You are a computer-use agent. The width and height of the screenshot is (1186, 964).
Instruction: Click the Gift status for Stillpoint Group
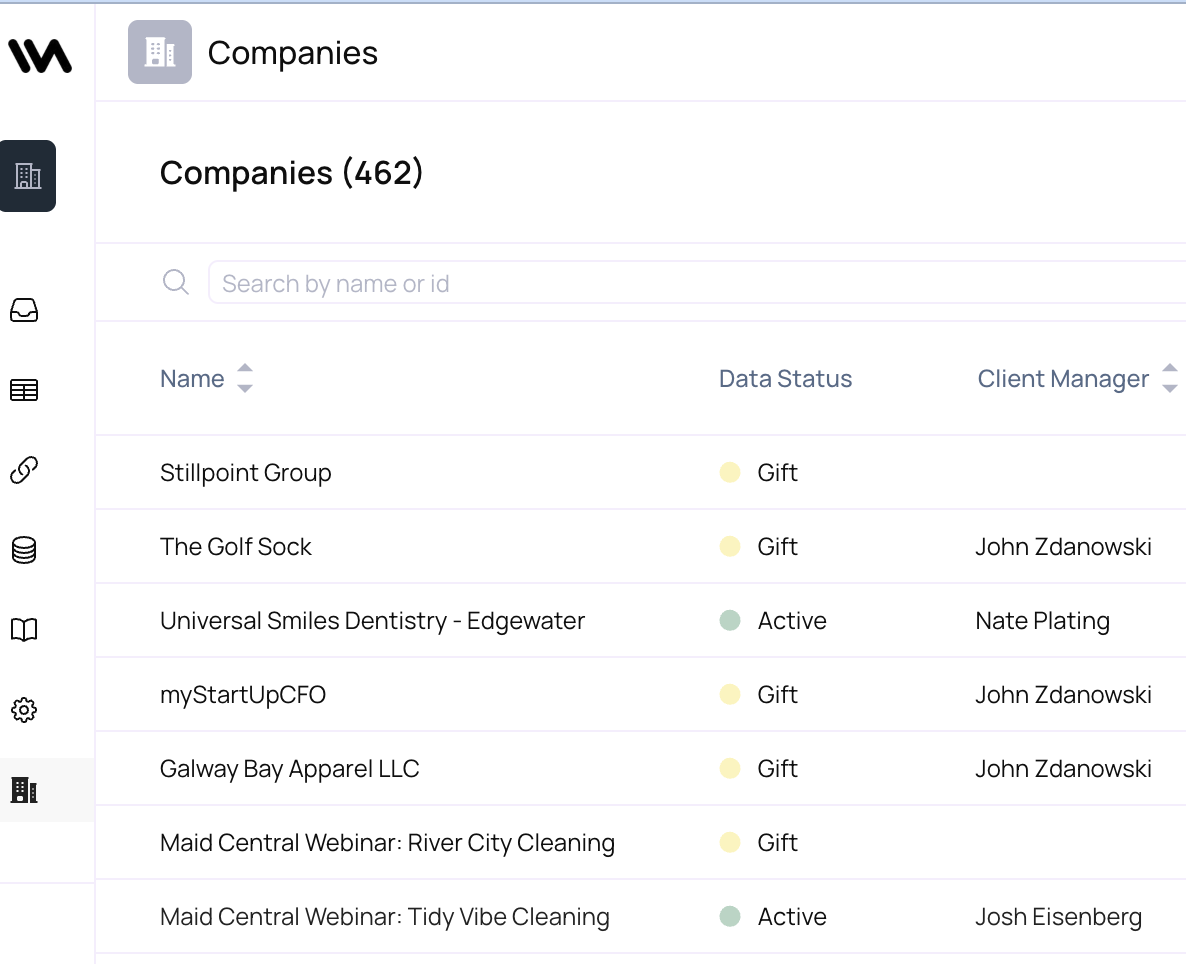click(759, 472)
